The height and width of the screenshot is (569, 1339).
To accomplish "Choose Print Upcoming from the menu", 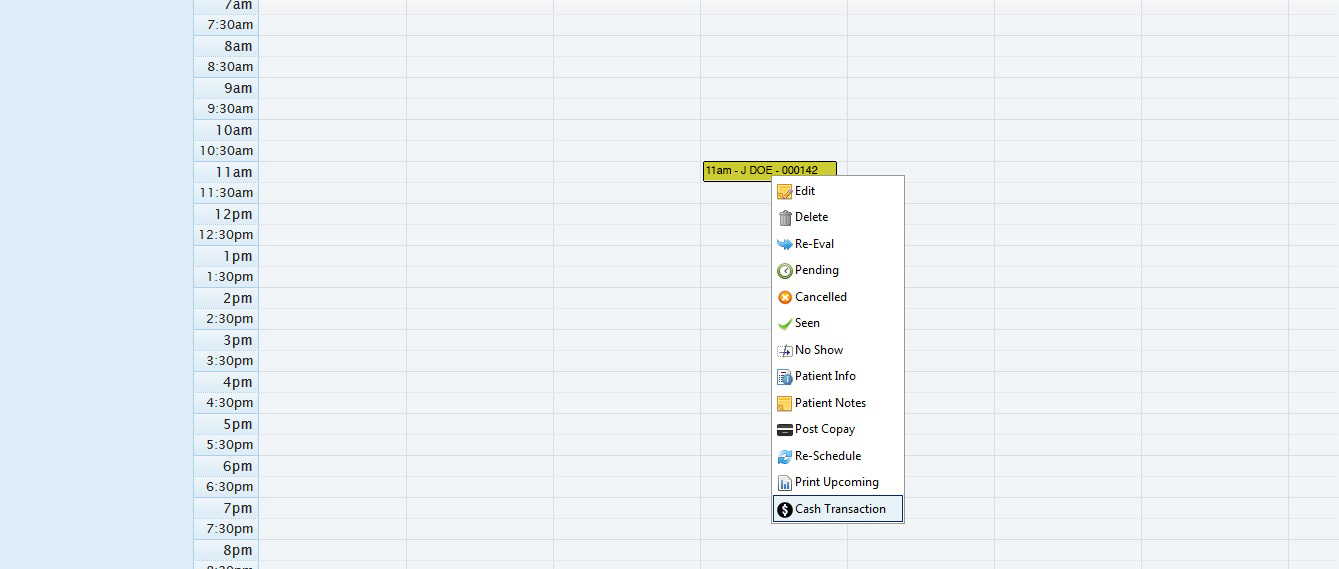I will pyautogui.click(x=836, y=482).
